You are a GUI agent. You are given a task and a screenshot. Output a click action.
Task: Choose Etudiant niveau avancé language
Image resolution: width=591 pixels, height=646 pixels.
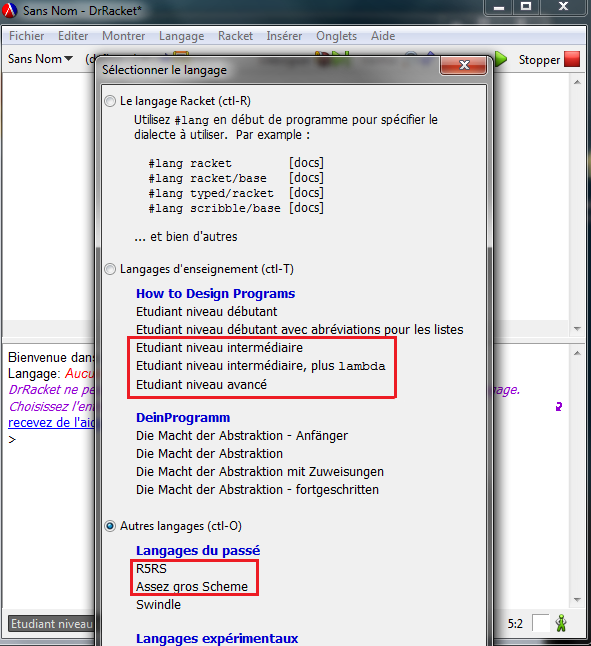pyautogui.click(x=201, y=384)
